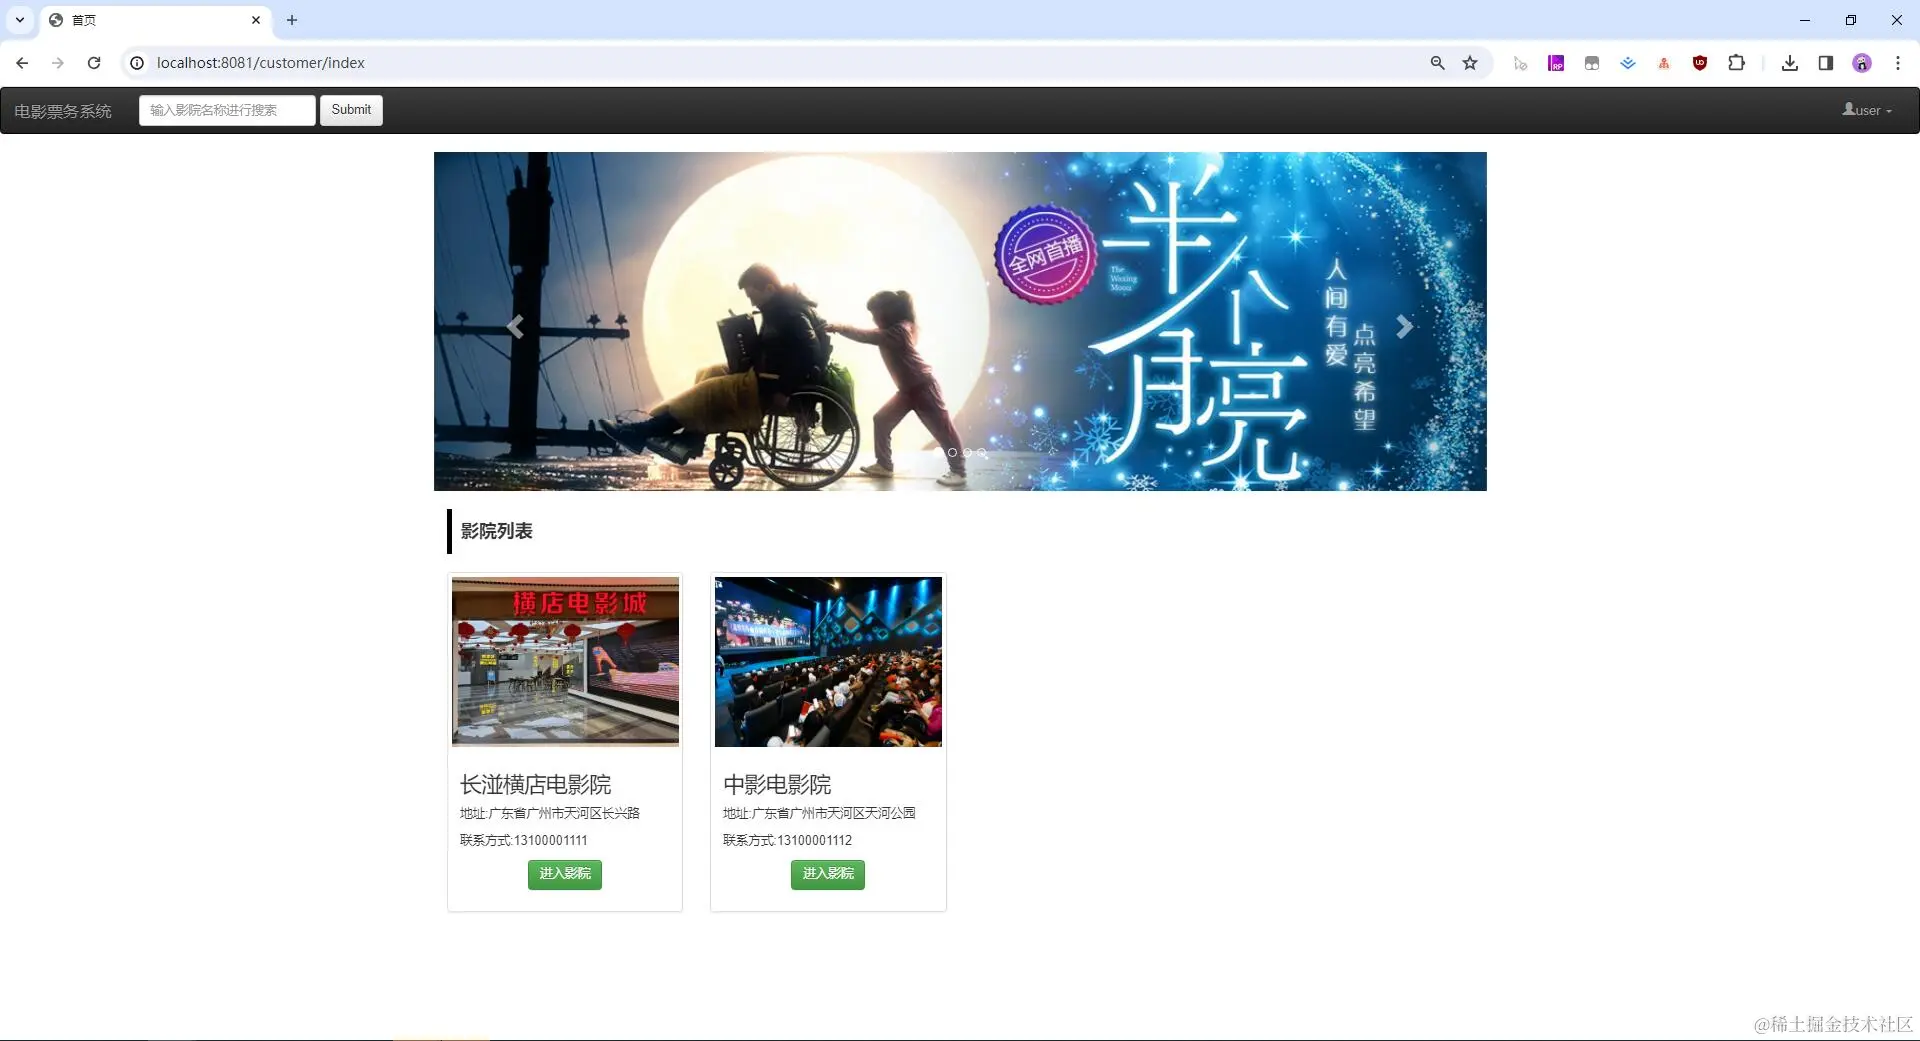Show the next carousel slide

click(x=1405, y=326)
